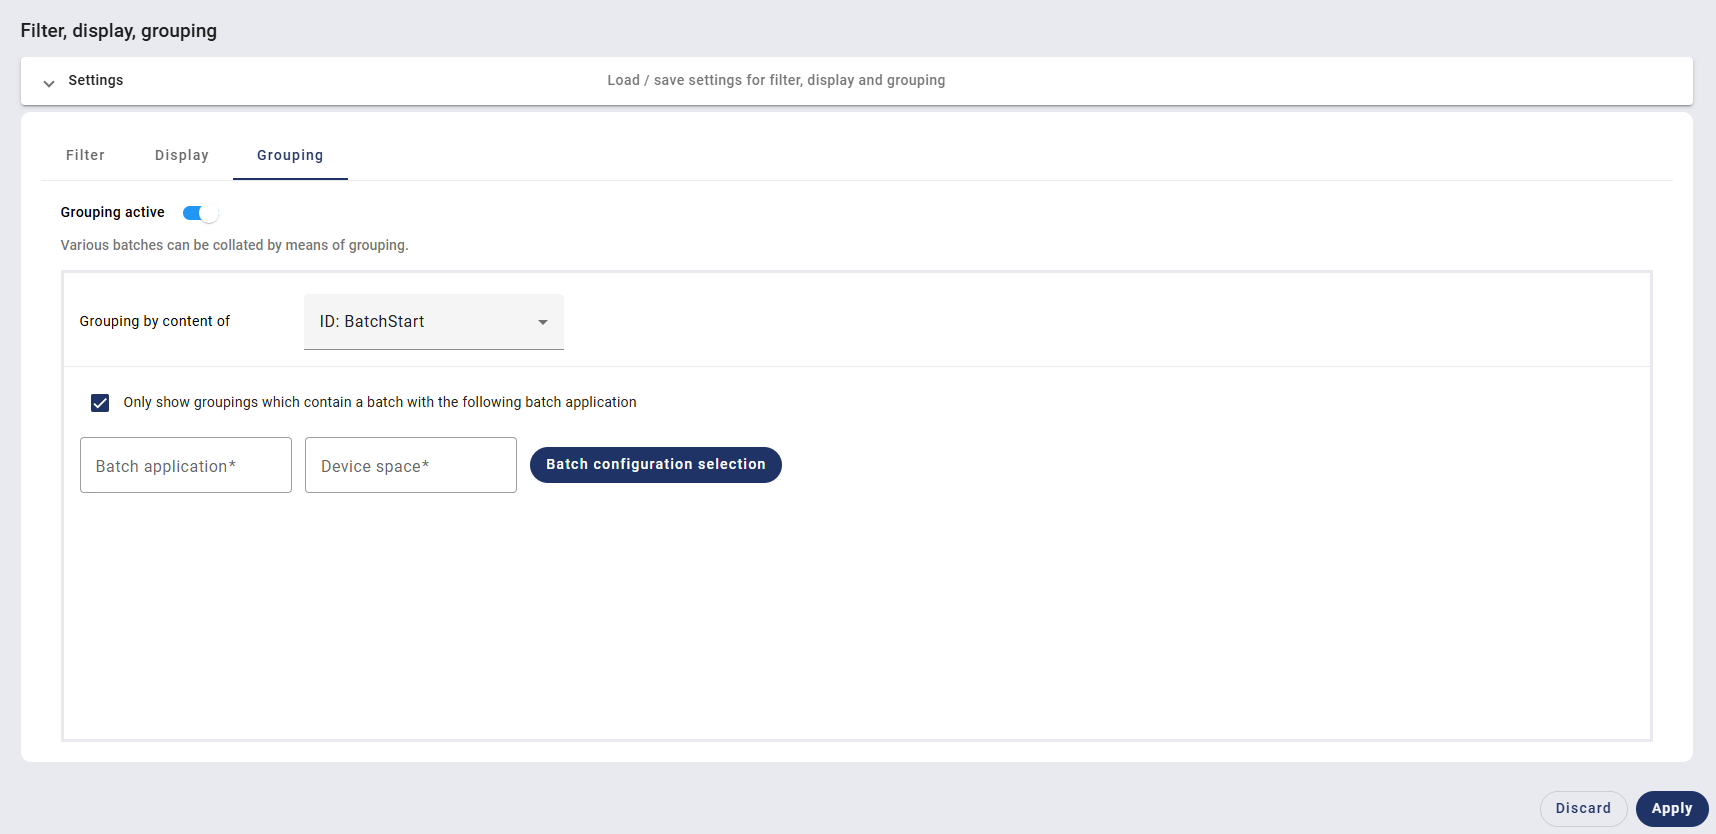Screen dimensions: 1716x834
Task: Click the Various batches can be collated hint
Action: [x=234, y=245]
